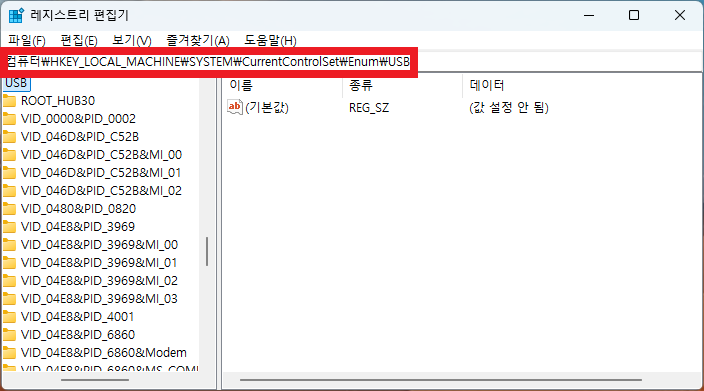This screenshot has width=704, height=391.
Task: Select VID_04E8&PID_6860 key label
Action: pos(78,334)
